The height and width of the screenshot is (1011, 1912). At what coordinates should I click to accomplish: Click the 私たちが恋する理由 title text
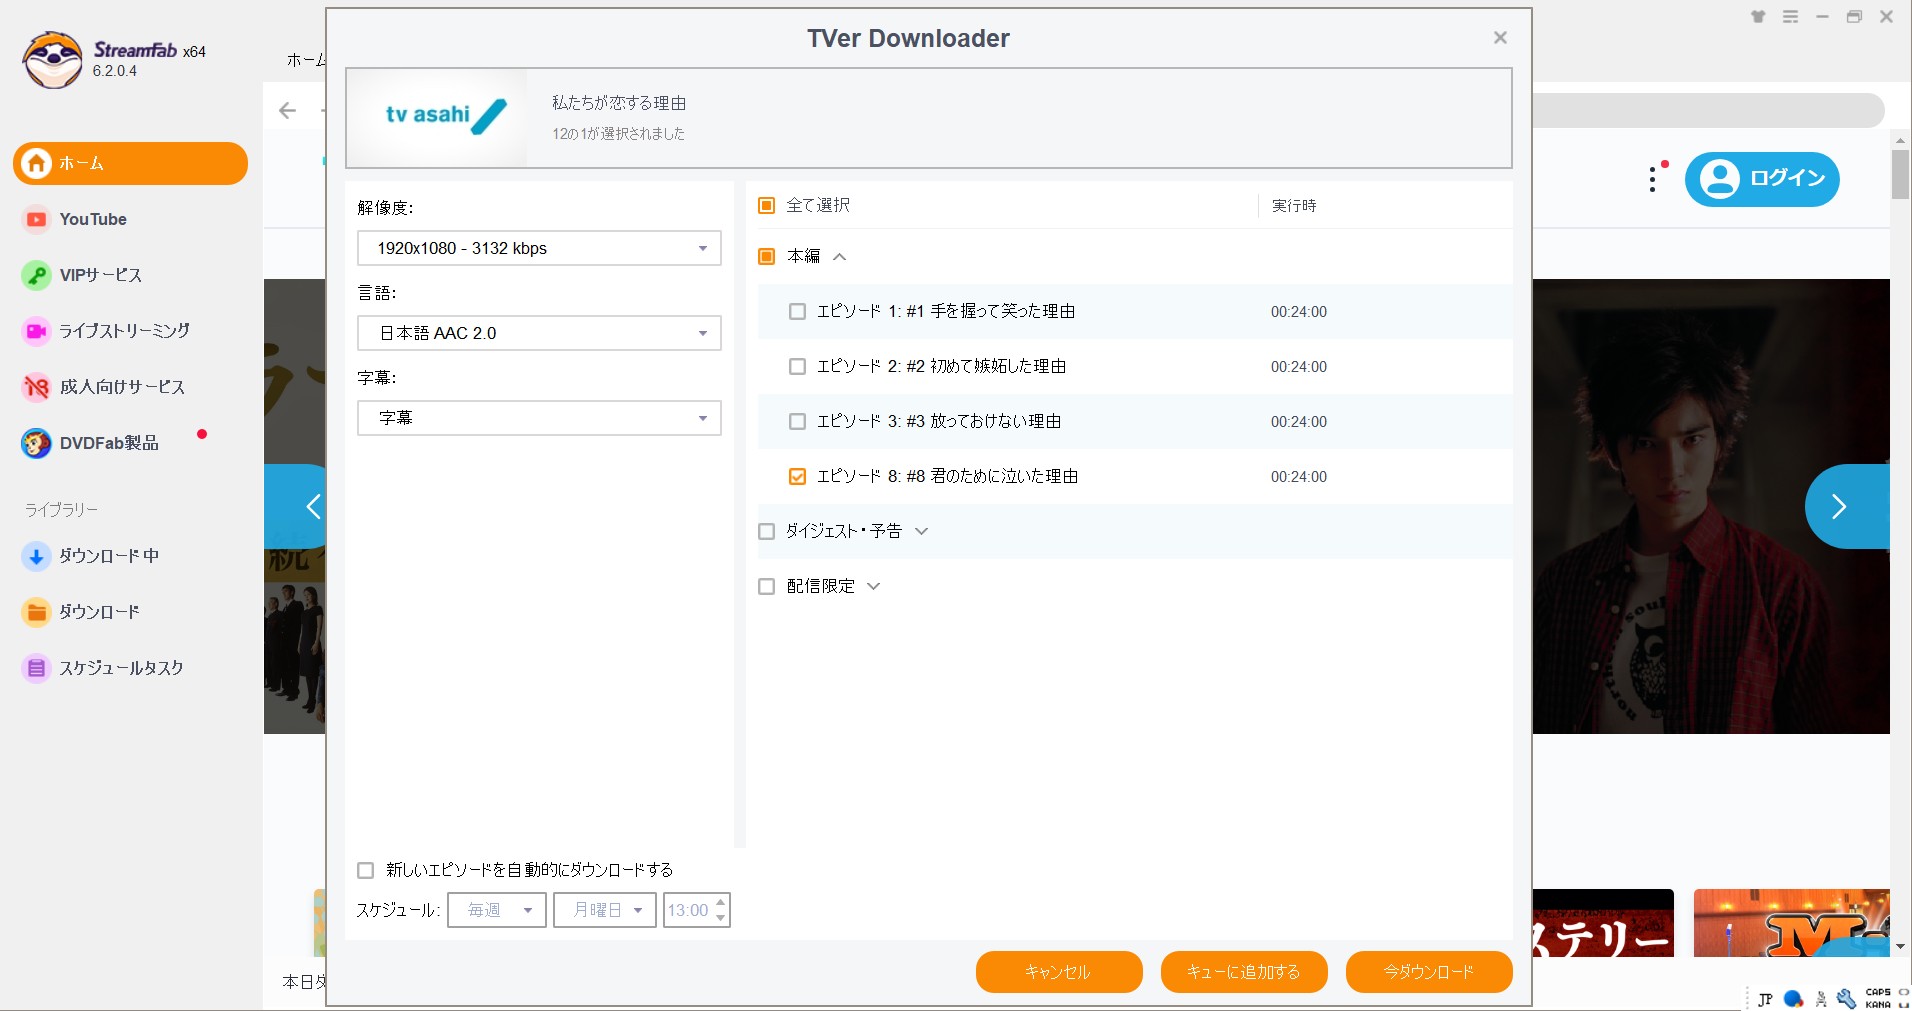[x=619, y=103]
